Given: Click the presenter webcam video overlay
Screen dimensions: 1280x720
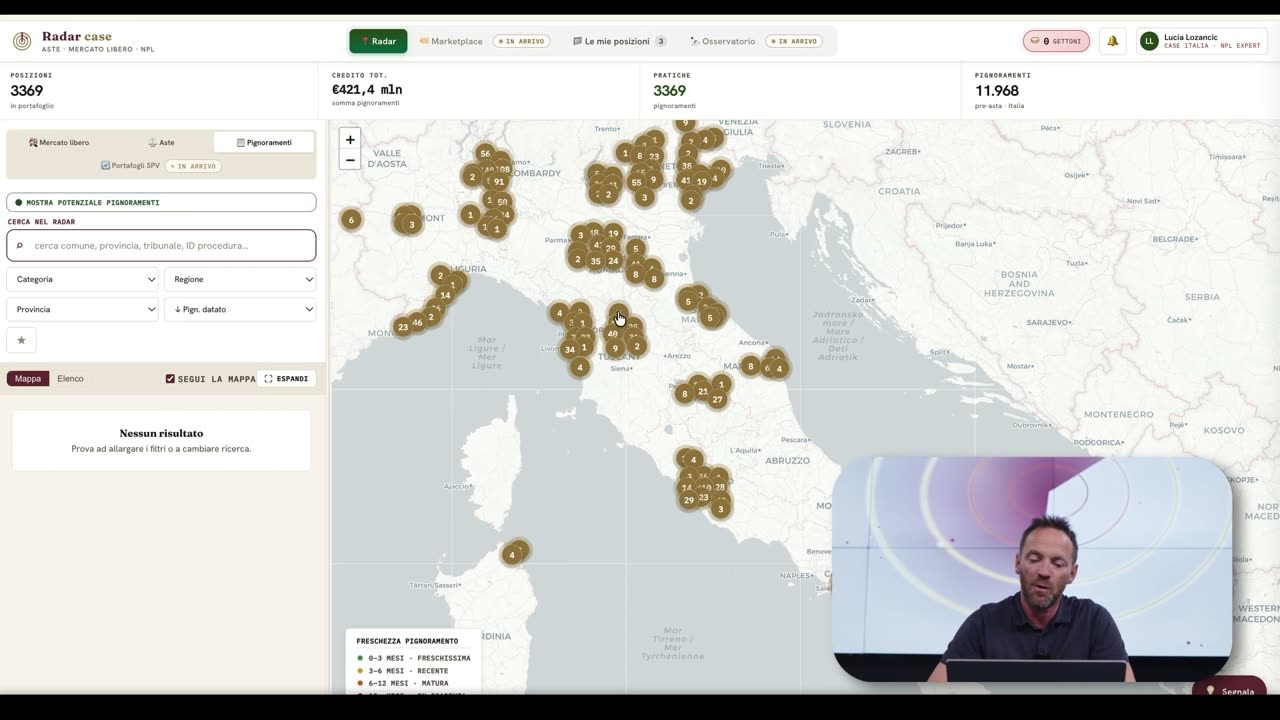Looking at the screenshot, I should (x=1032, y=569).
